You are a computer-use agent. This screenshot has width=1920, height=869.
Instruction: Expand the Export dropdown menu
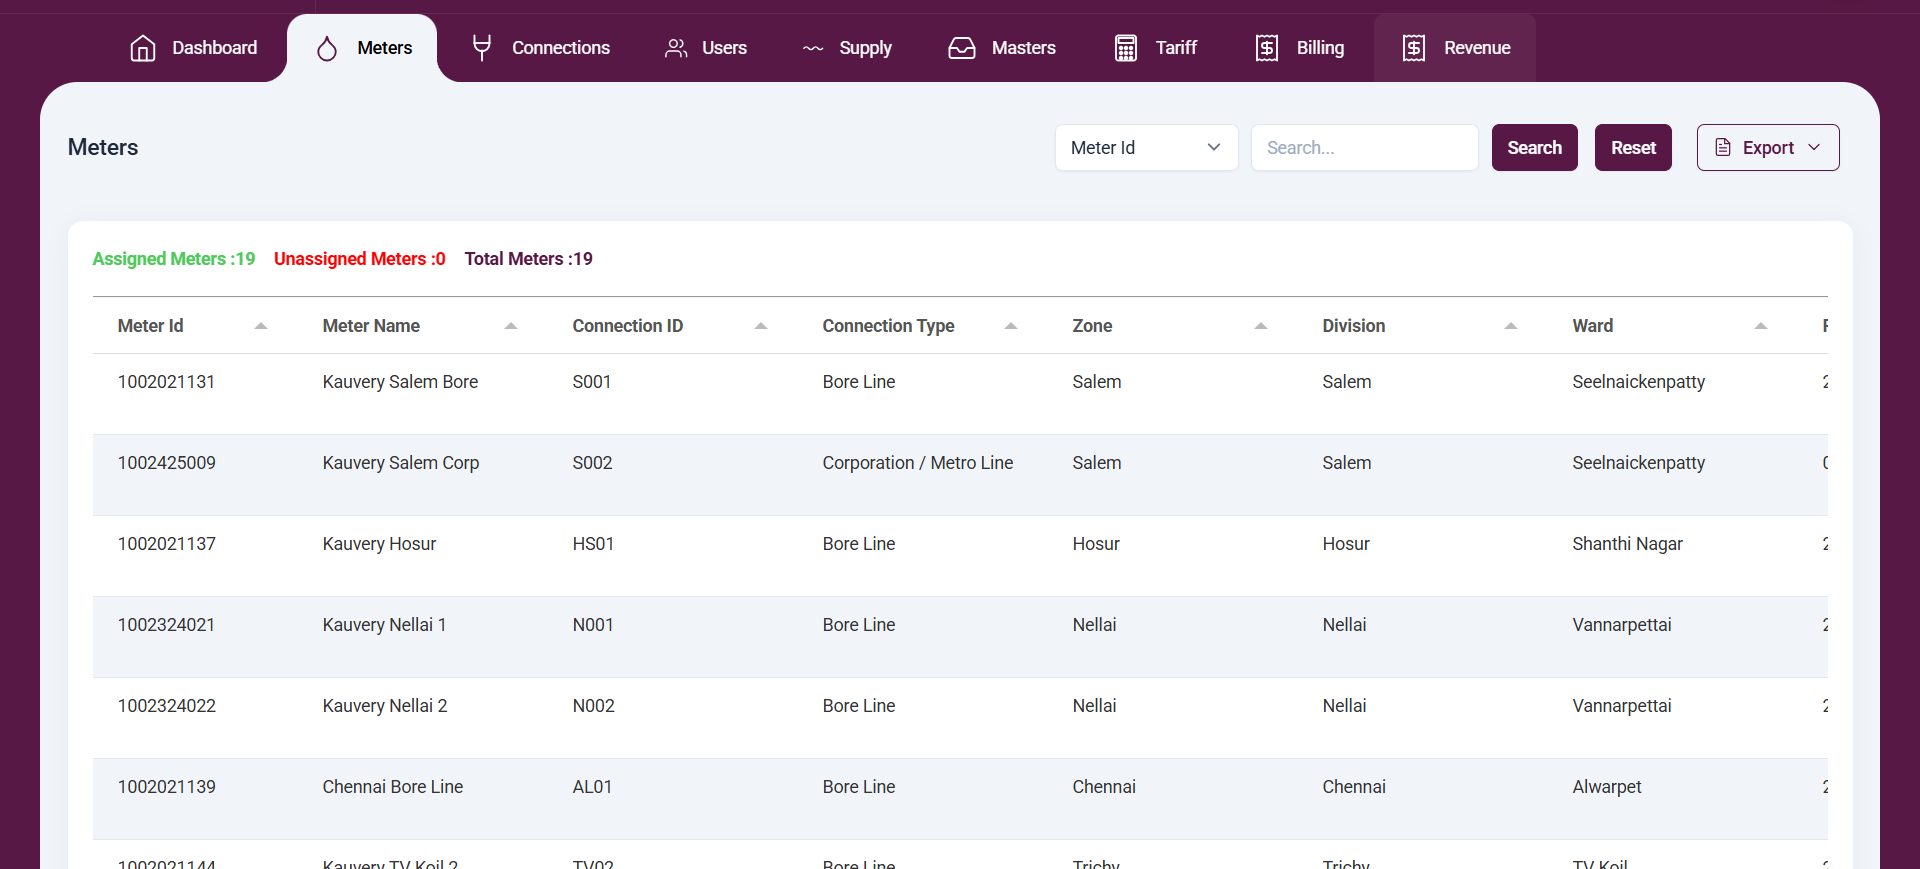click(x=1767, y=148)
